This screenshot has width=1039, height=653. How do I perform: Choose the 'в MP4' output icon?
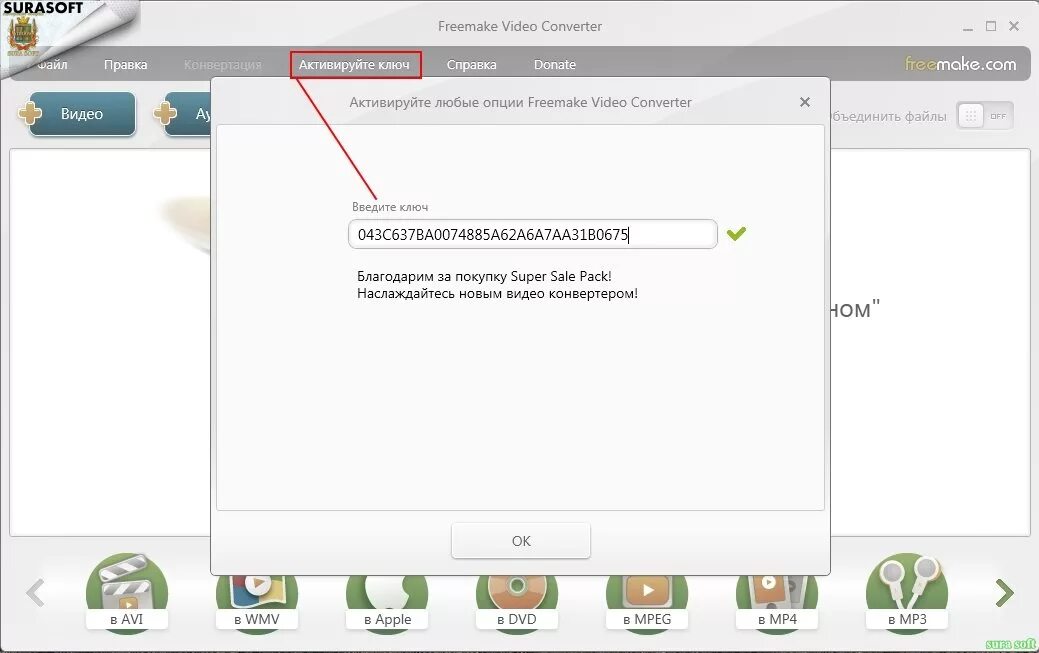(x=777, y=605)
